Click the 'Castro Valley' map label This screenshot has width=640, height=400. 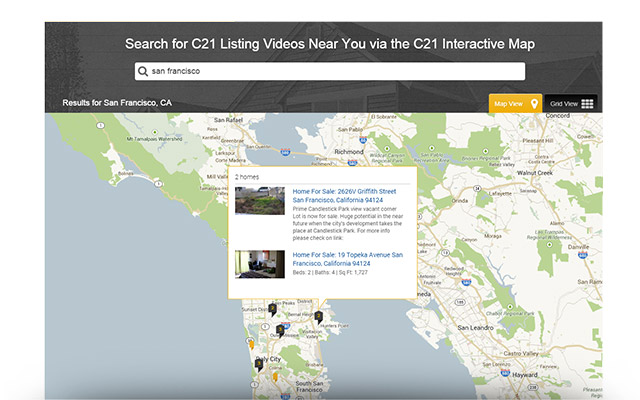pyautogui.click(x=521, y=353)
